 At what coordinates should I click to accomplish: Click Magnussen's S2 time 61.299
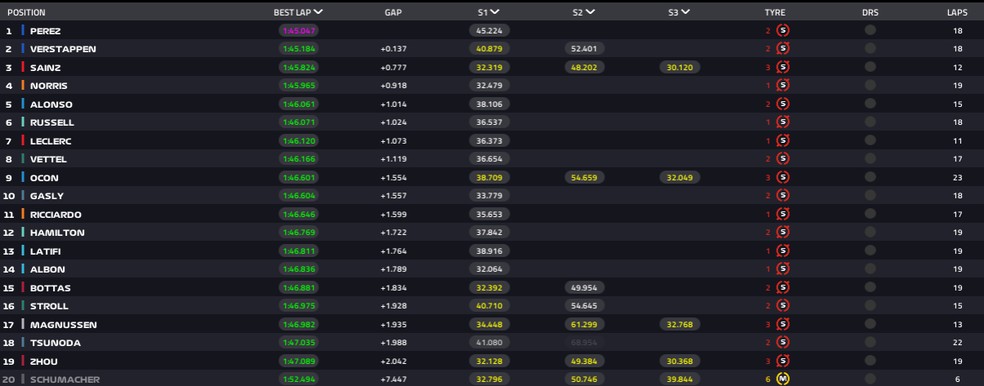[584, 324]
